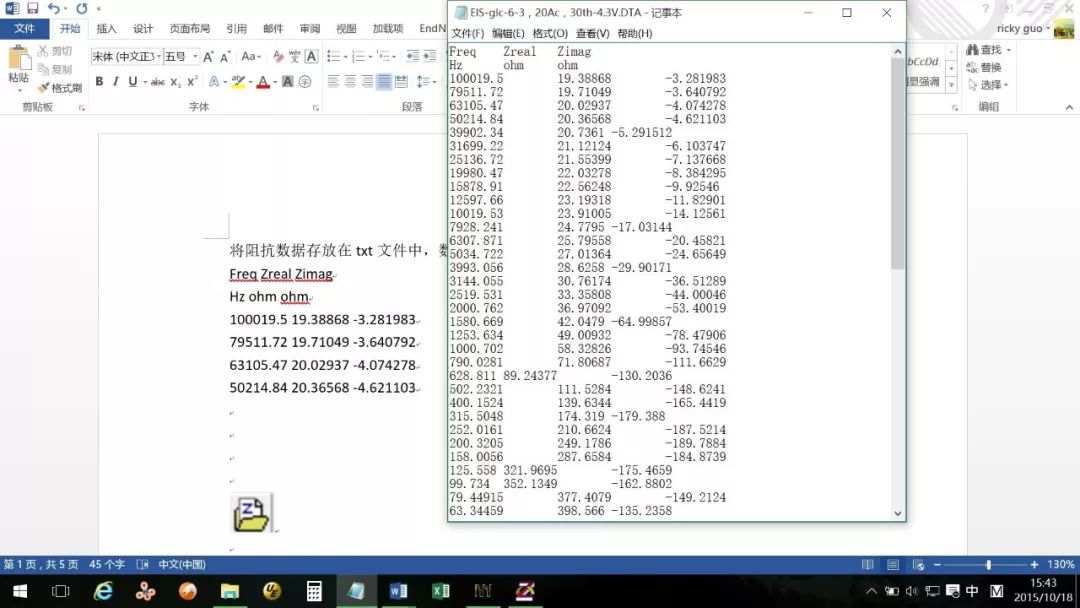Open the 文件 tab in Word
Image resolution: width=1080 pixels, height=608 pixels.
pos(24,28)
